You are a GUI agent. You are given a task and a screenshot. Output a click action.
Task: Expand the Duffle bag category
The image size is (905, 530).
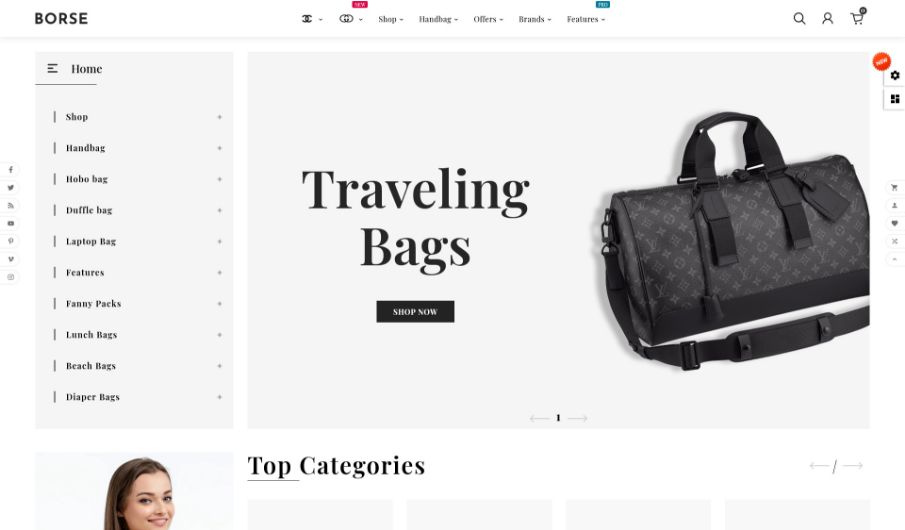[219, 210]
